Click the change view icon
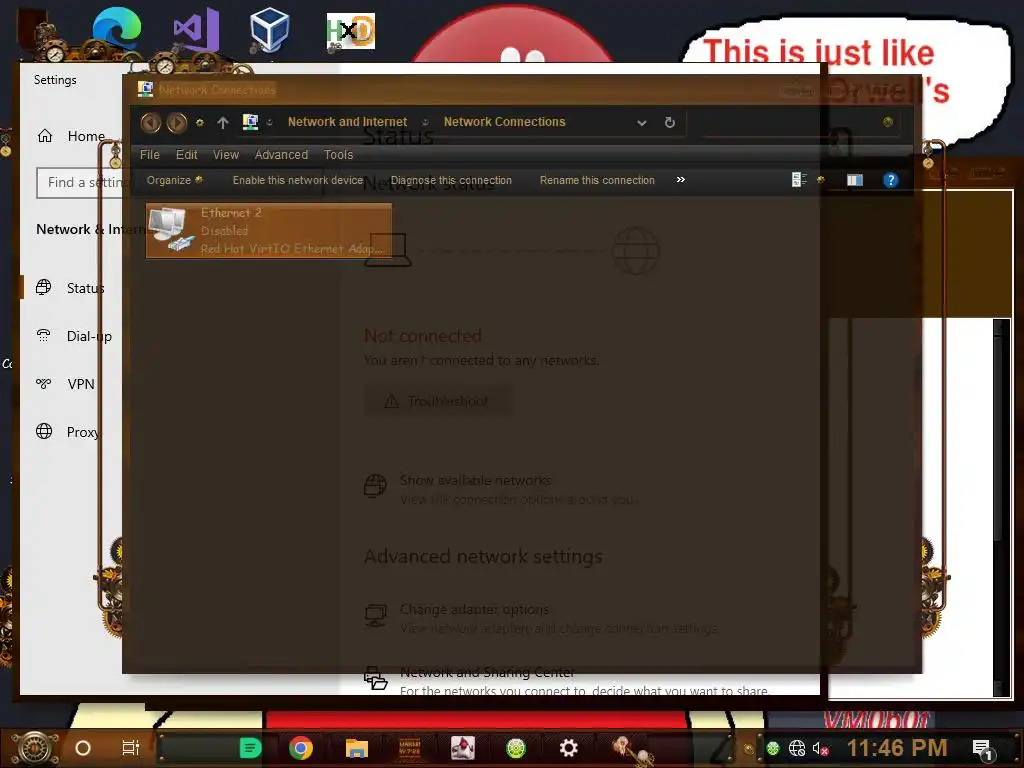 pyautogui.click(x=799, y=180)
